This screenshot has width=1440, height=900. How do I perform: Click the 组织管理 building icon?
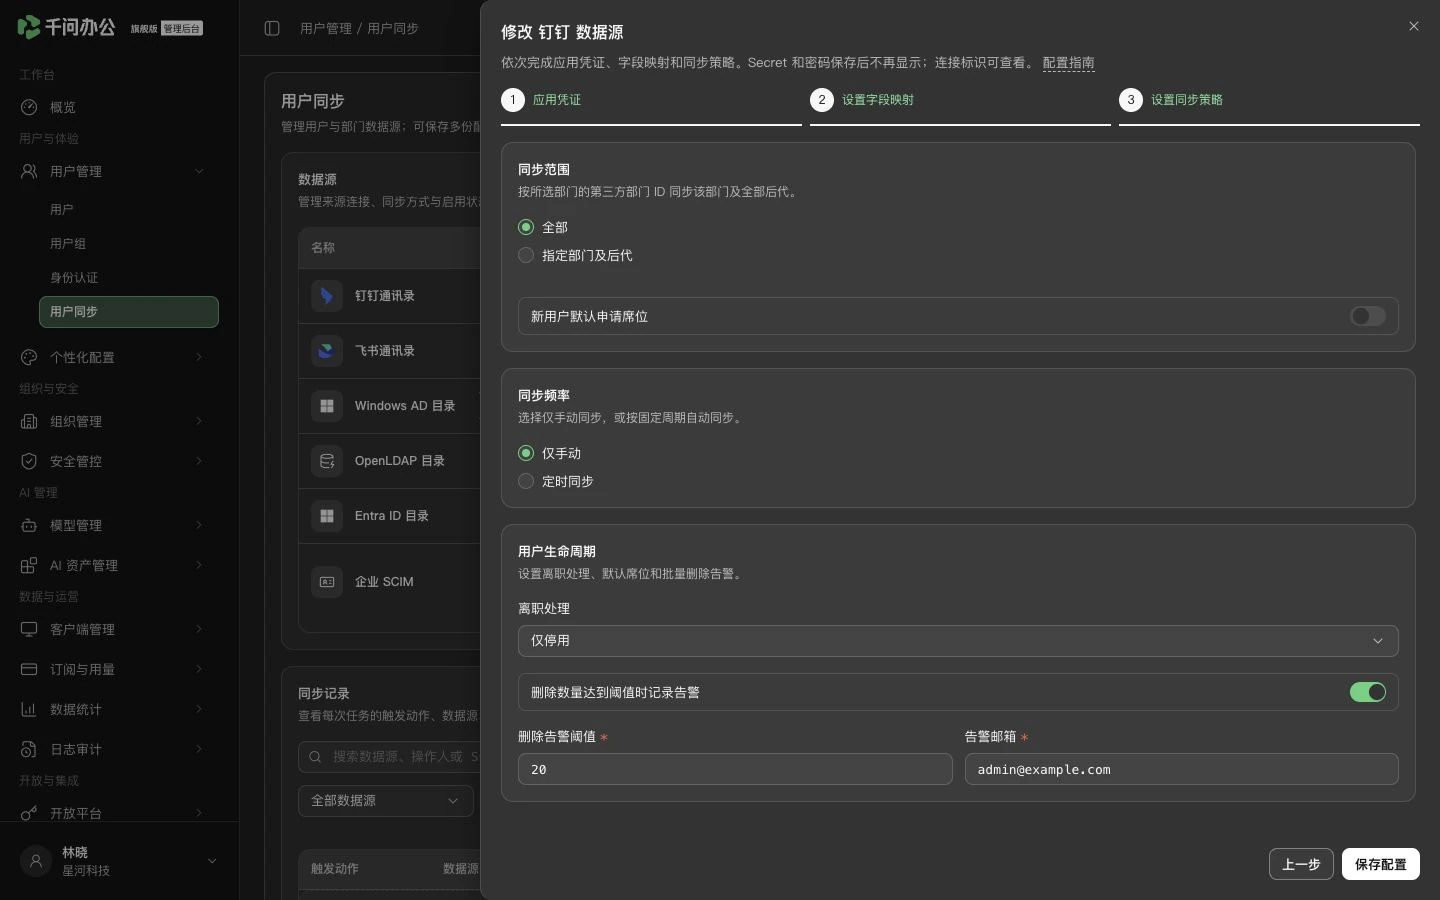pos(29,421)
